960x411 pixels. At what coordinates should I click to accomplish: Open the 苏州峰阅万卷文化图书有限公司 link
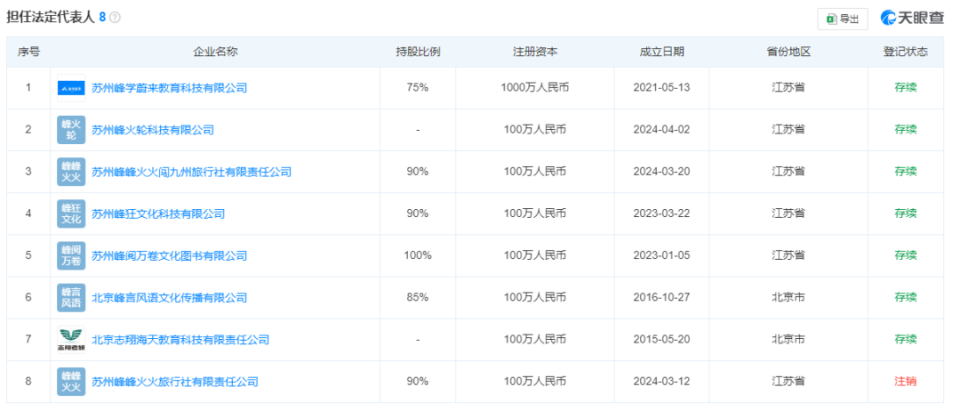point(170,256)
